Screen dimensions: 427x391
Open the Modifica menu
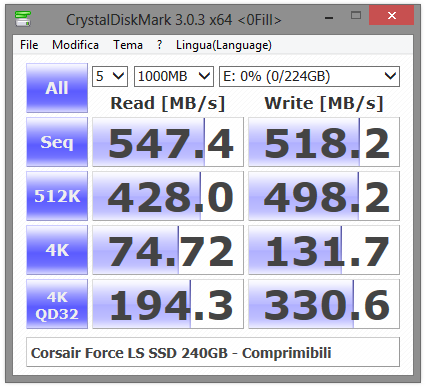[75, 45]
